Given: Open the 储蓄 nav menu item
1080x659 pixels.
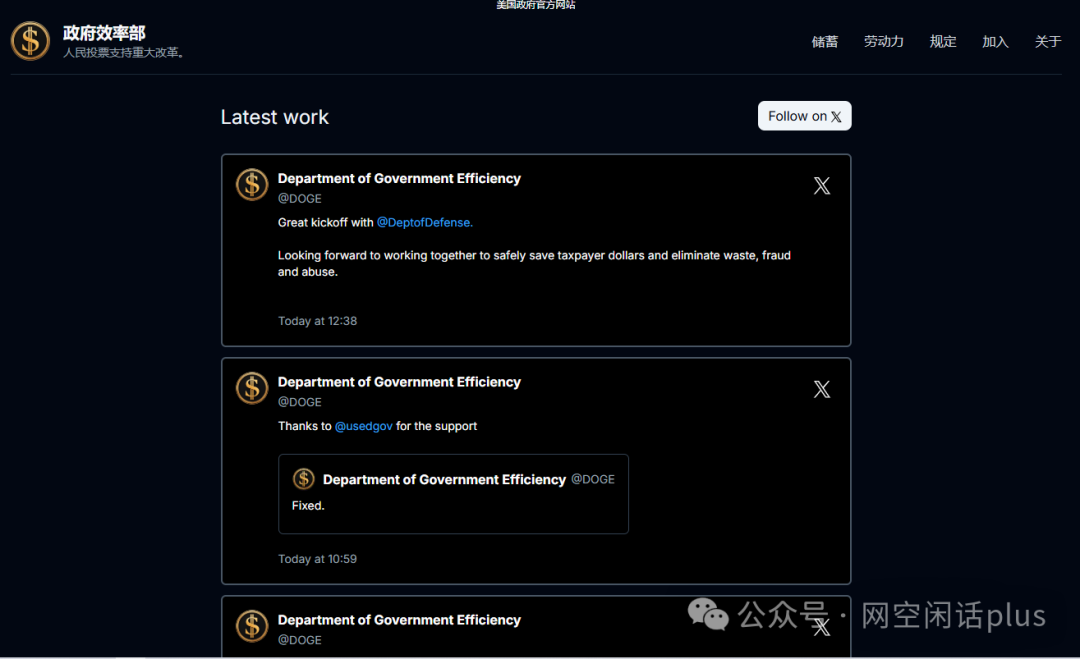Looking at the screenshot, I should (x=824, y=42).
